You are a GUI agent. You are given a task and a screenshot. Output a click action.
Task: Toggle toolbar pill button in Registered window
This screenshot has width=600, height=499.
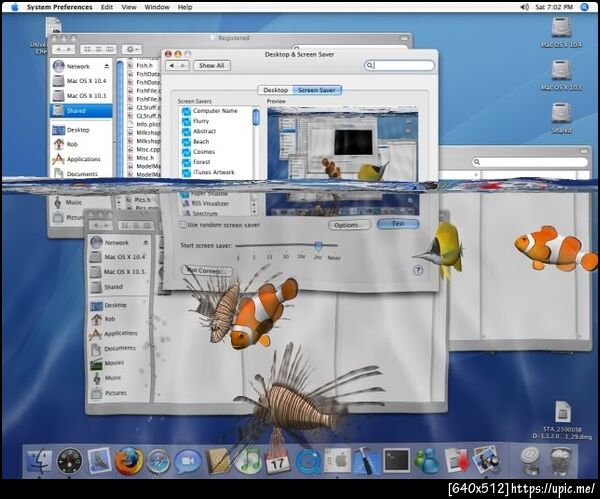404,38
